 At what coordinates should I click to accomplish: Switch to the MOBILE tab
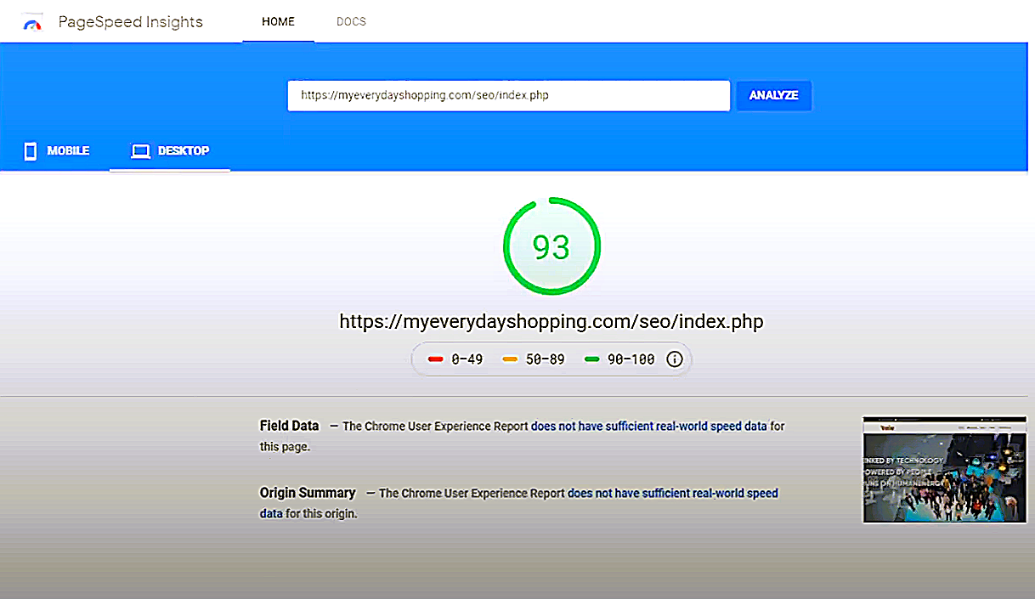[x=56, y=151]
